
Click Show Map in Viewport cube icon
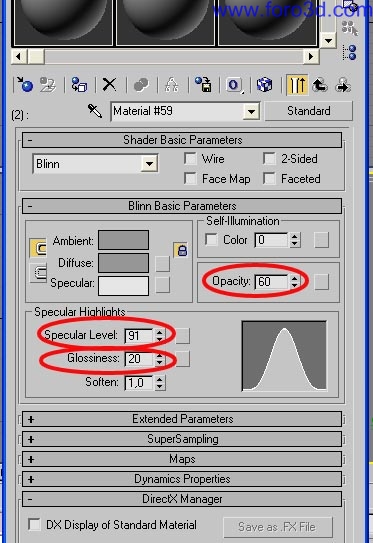265,84
